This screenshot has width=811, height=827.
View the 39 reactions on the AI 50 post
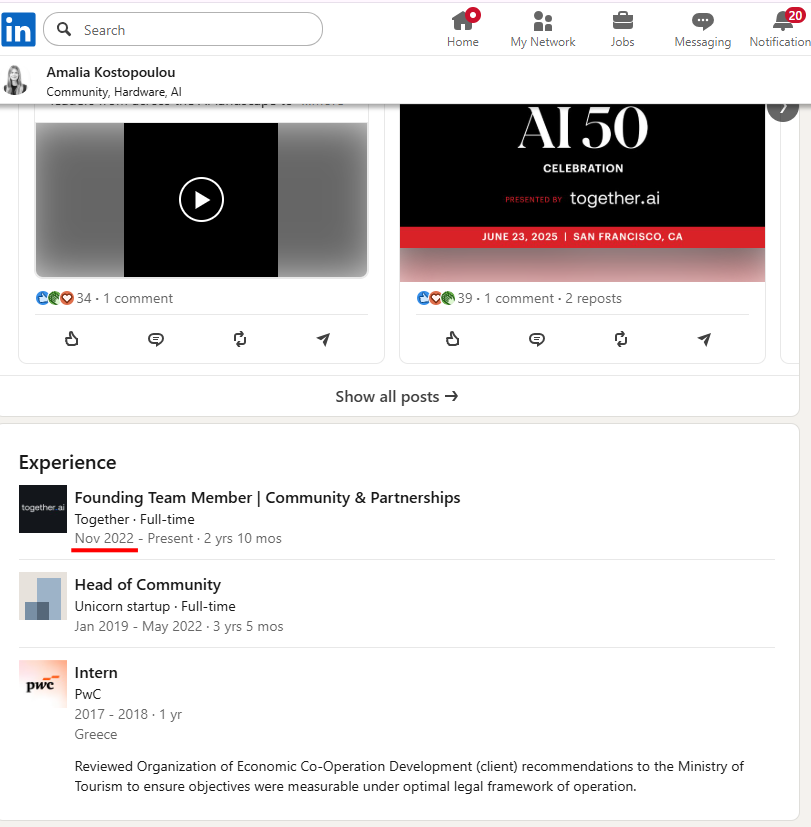coord(445,299)
